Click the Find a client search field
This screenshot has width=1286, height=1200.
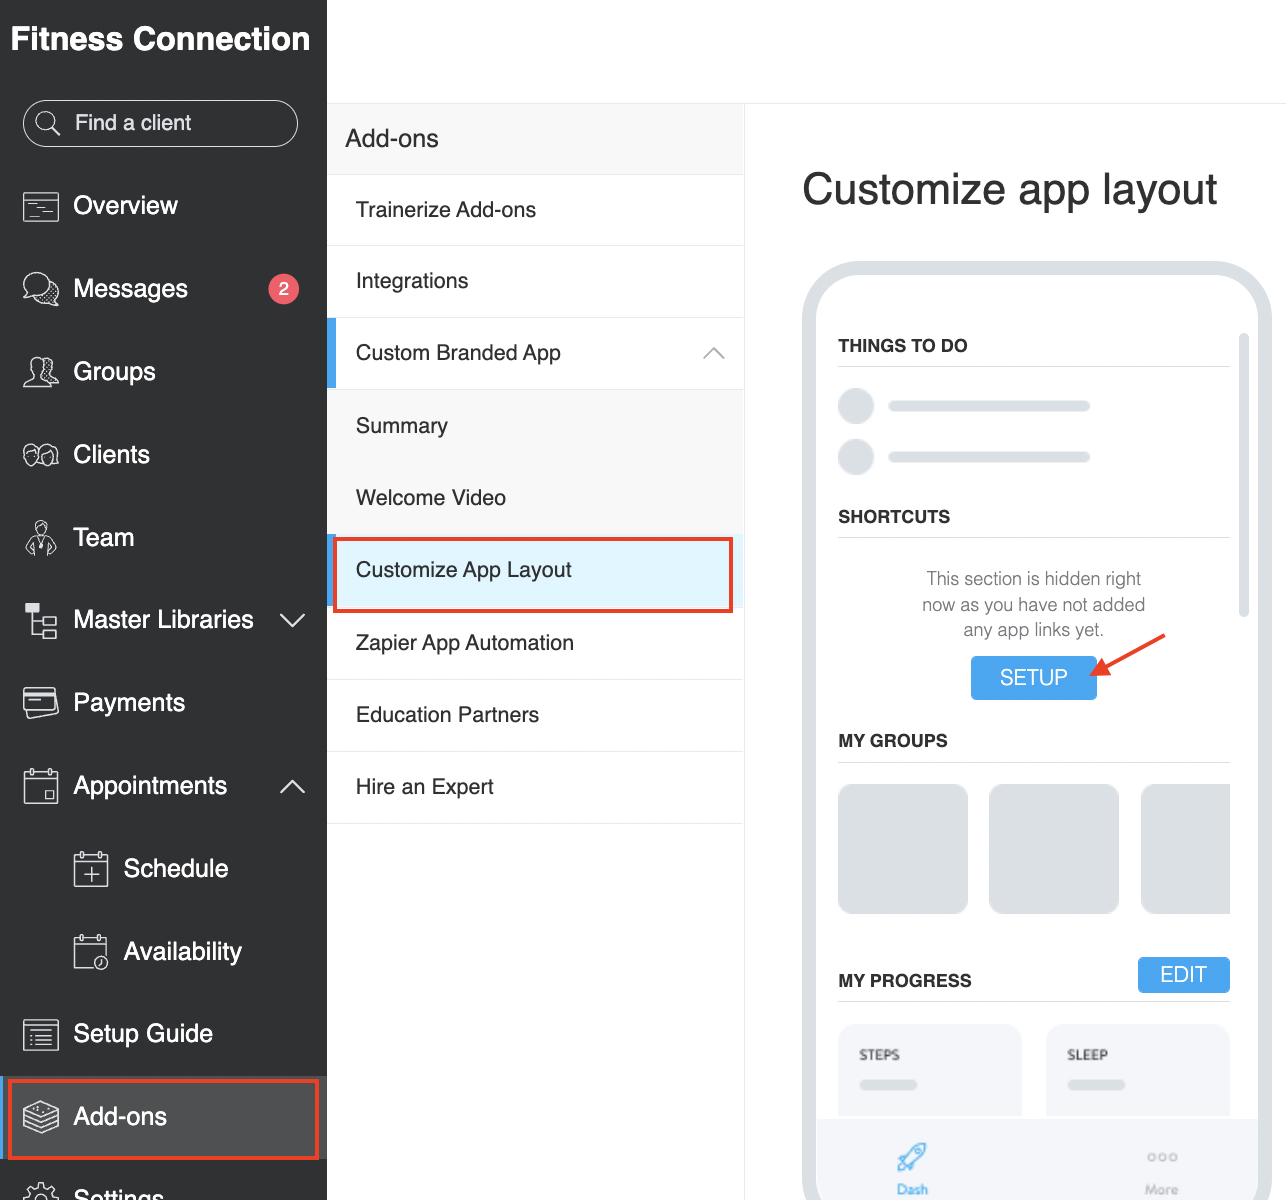coord(160,123)
